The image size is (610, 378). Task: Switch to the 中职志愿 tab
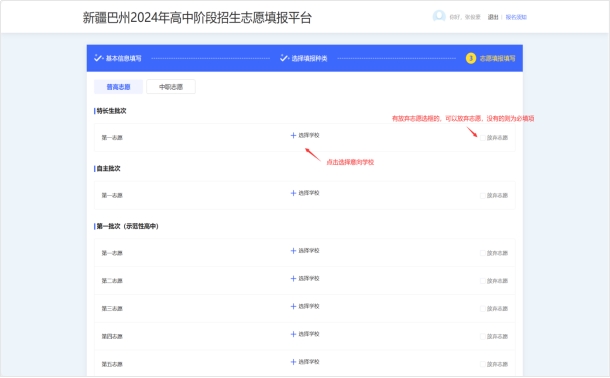171,87
